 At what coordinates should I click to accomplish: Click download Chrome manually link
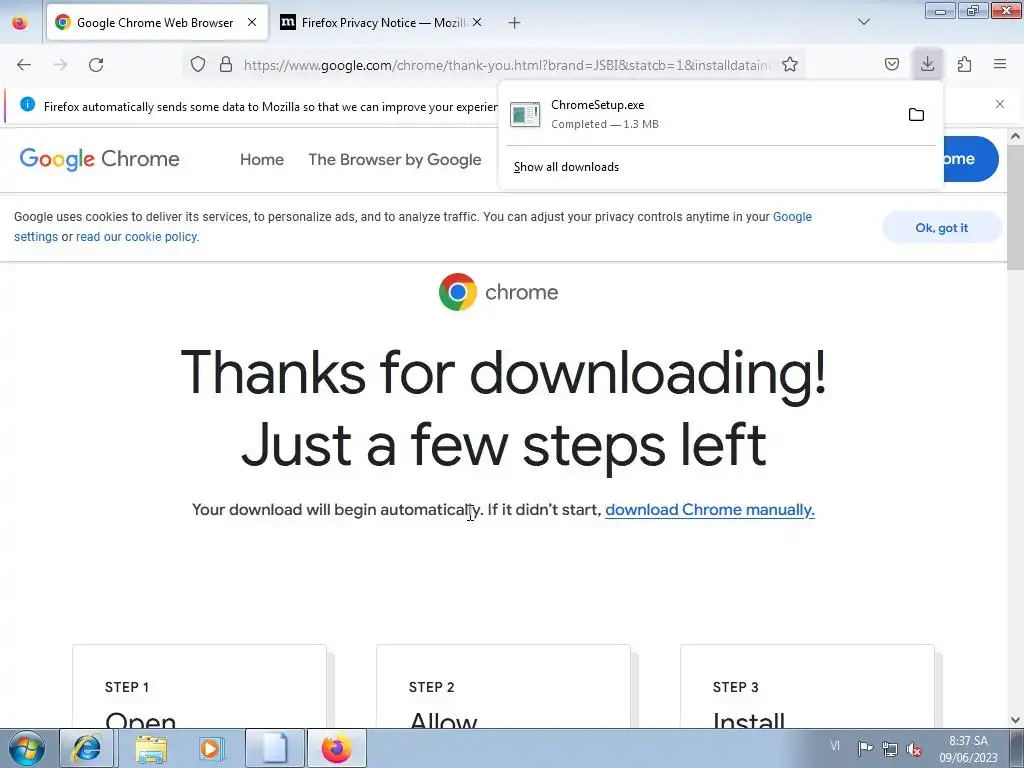pos(710,509)
